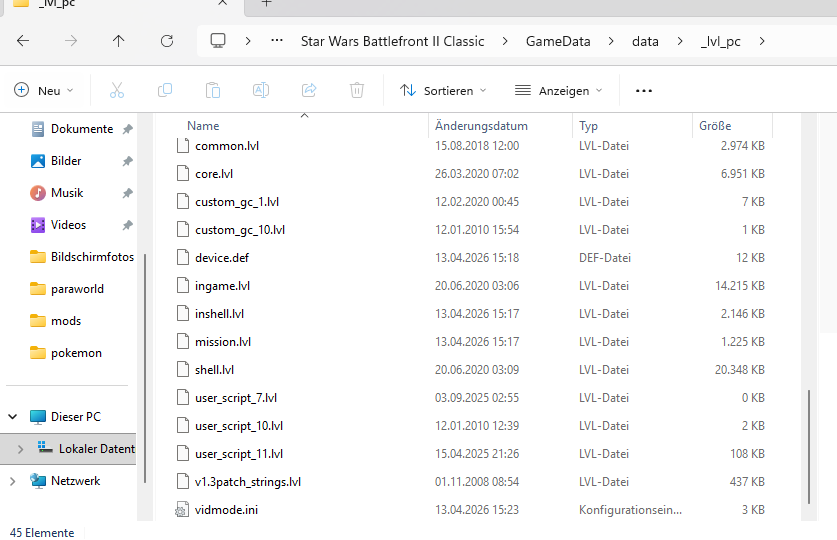Click the PC monitor icon in address bar
Image resolution: width=837 pixels, height=540 pixels.
pos(218,41)
